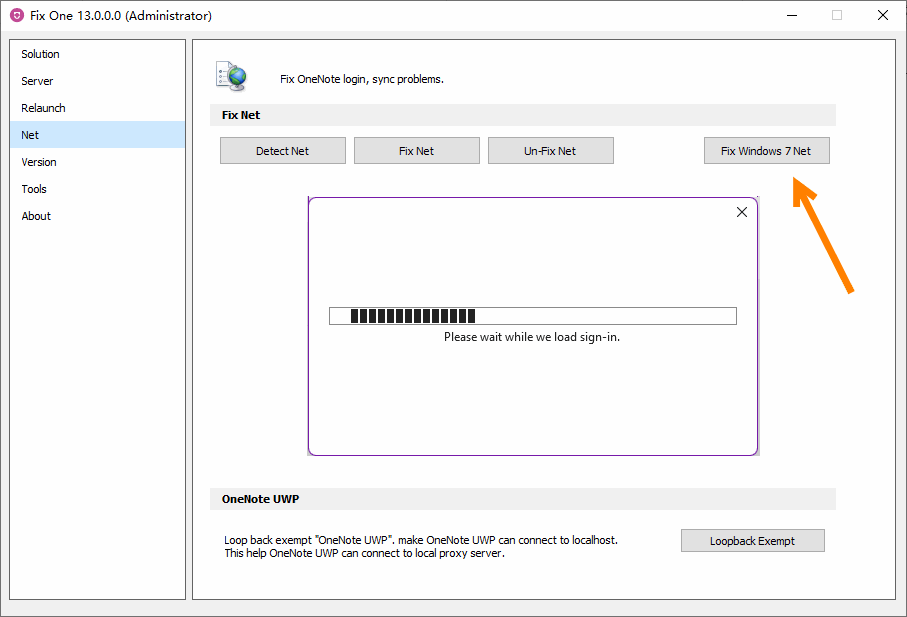Click the Loop back exempt description text
This screenshot has width=907, height=617.
(x=421, y=546)
